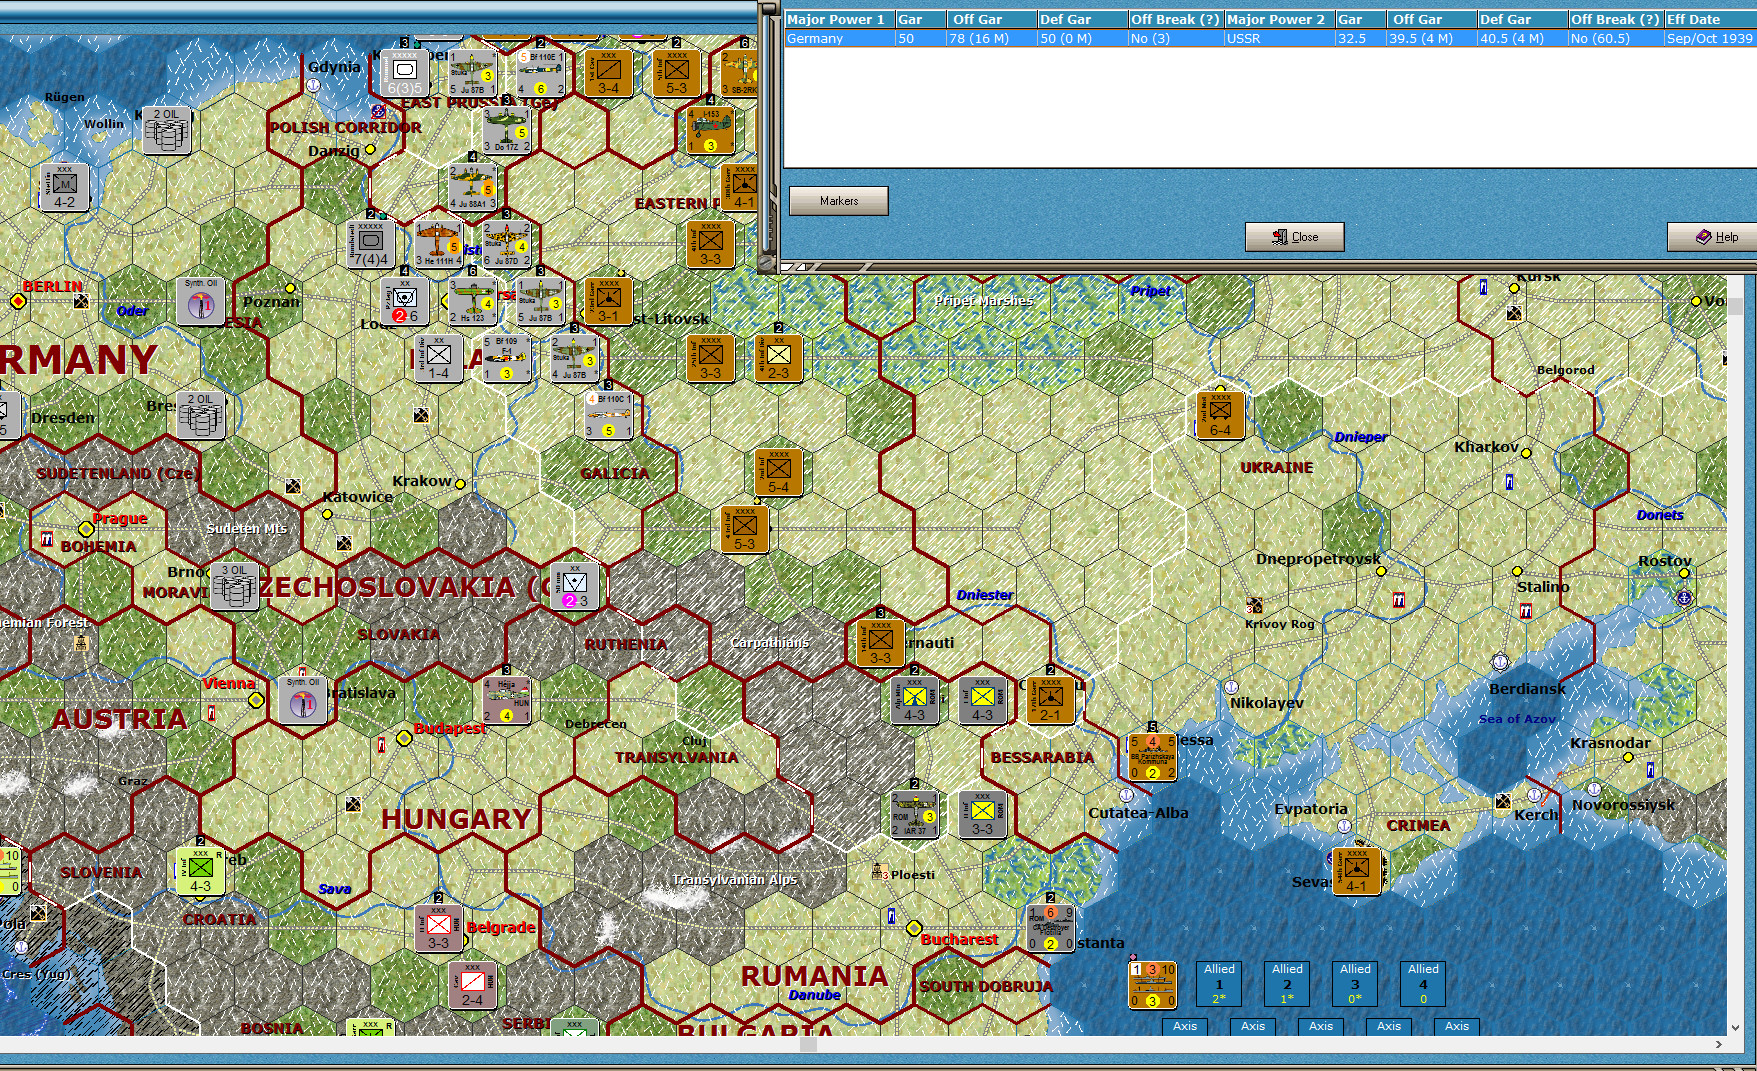Select the Ju 88A1 bomber counter
This screenshot has height=1071, width=1757.
click(x=472, y=187)
